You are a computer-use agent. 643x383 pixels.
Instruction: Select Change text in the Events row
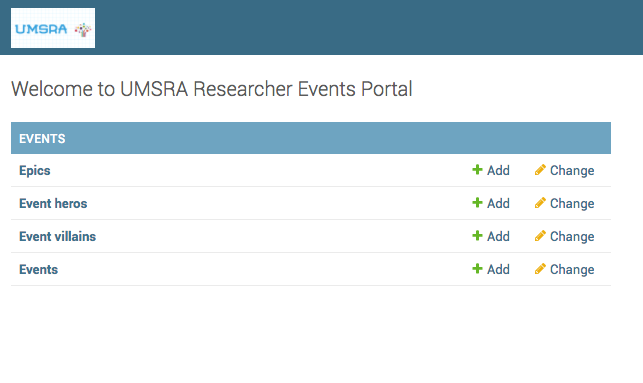click(x=572, y=269)
